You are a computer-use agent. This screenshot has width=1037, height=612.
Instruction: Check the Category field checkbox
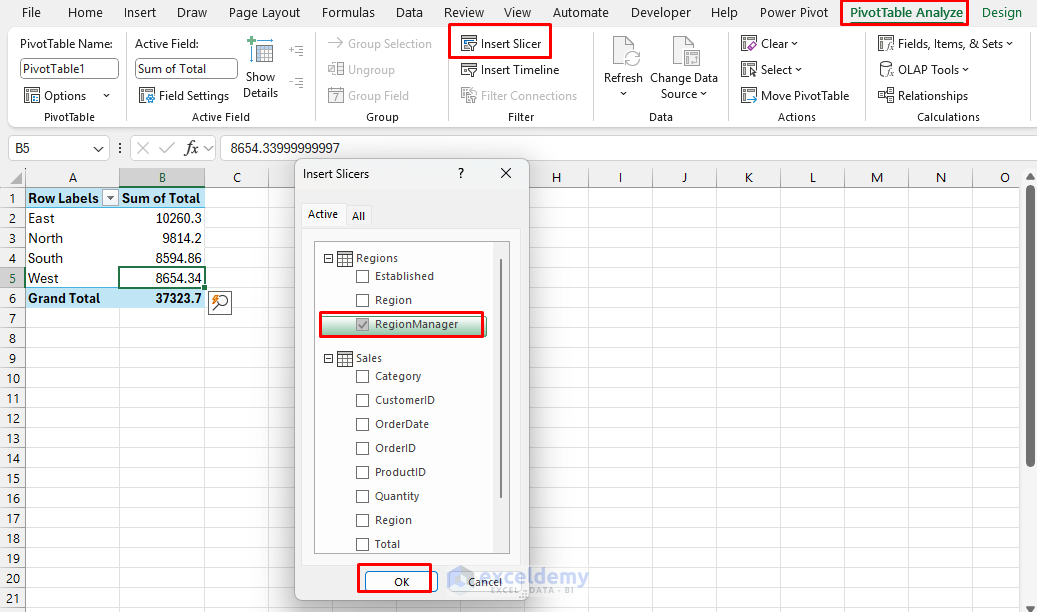tap(362, 376)
